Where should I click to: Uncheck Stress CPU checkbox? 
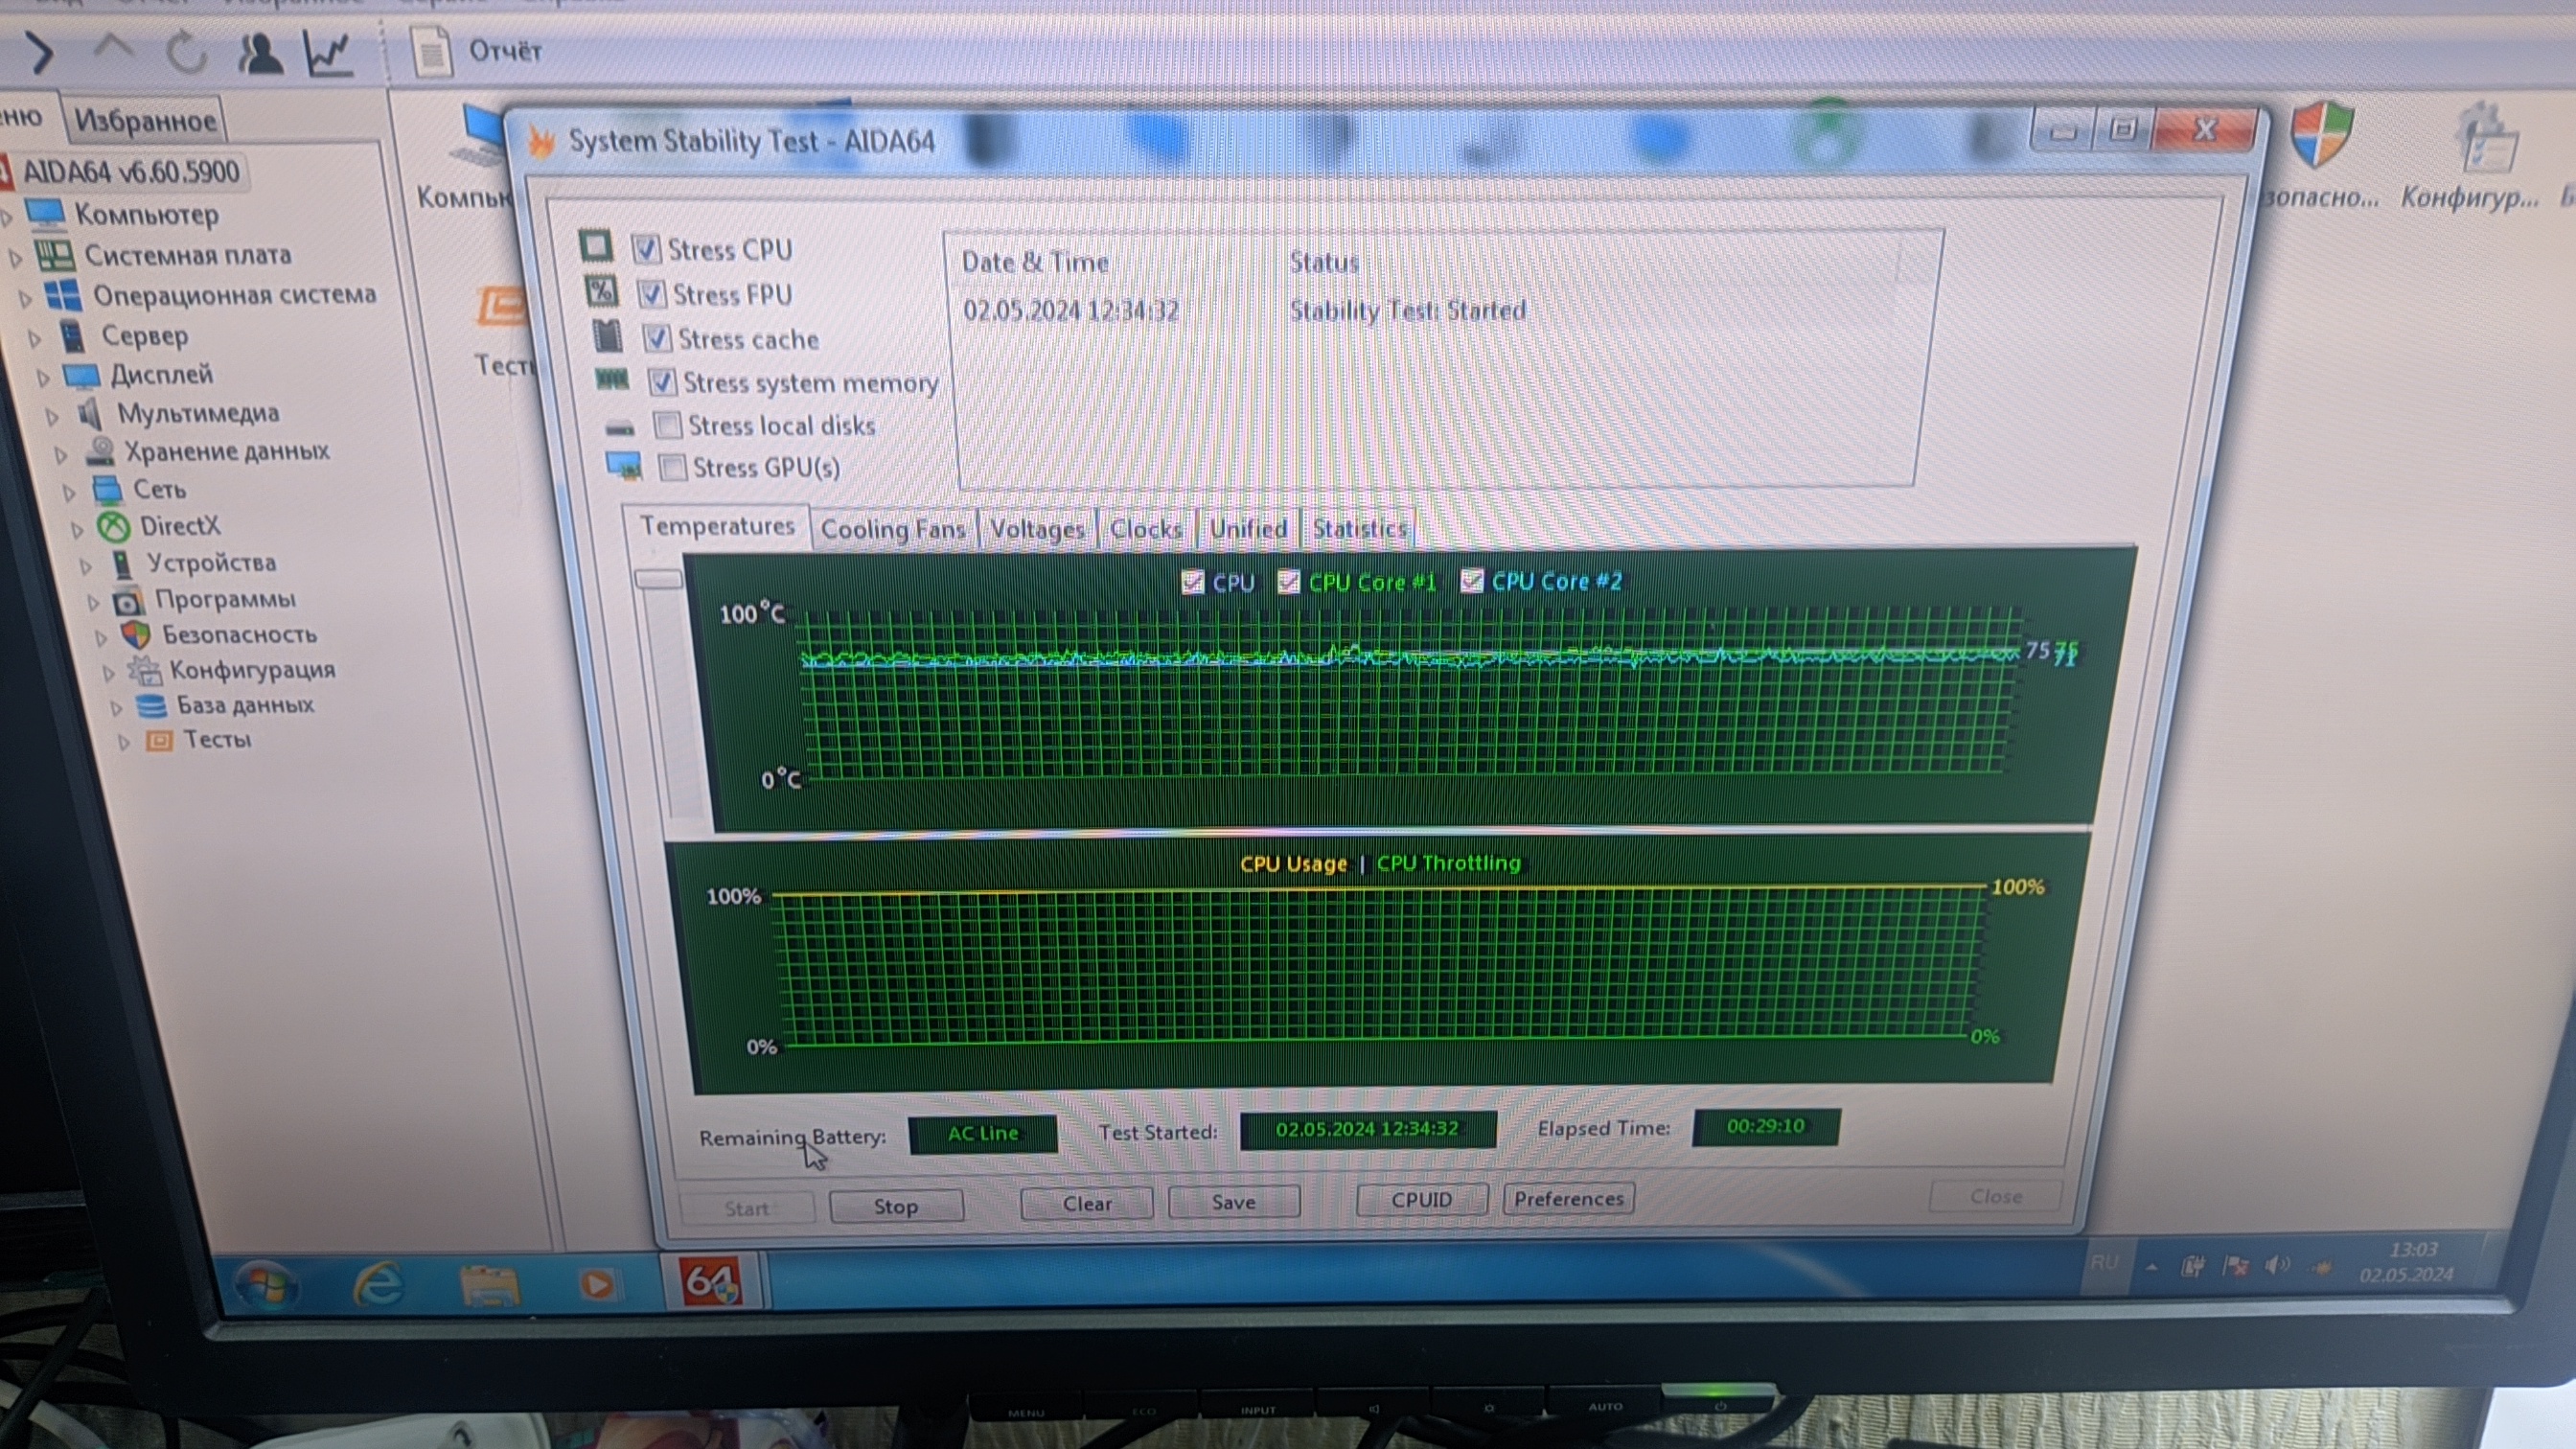(646, 248)
